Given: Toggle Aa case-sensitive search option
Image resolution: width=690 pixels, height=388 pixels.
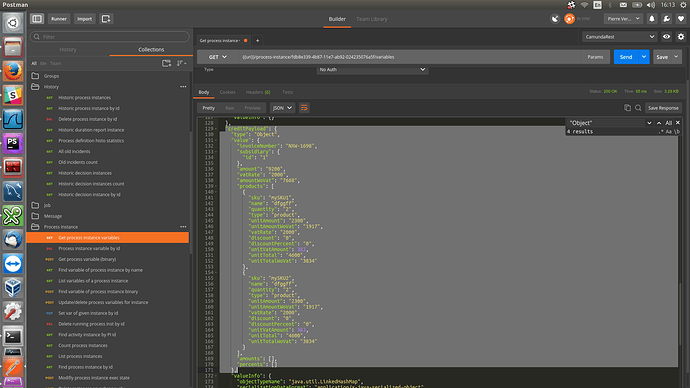Looking at the screenshot, I should 668,132.
